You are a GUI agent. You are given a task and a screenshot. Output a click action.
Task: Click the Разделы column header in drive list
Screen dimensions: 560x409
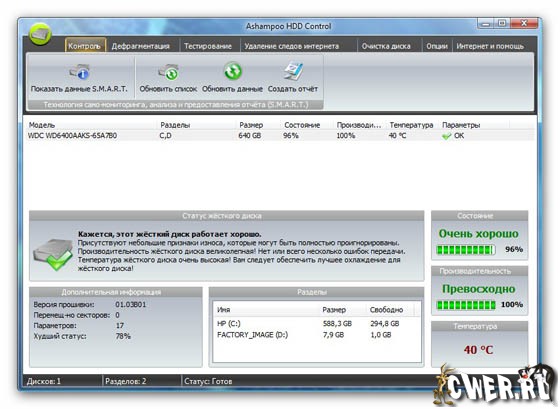click(x=175, y=125)
